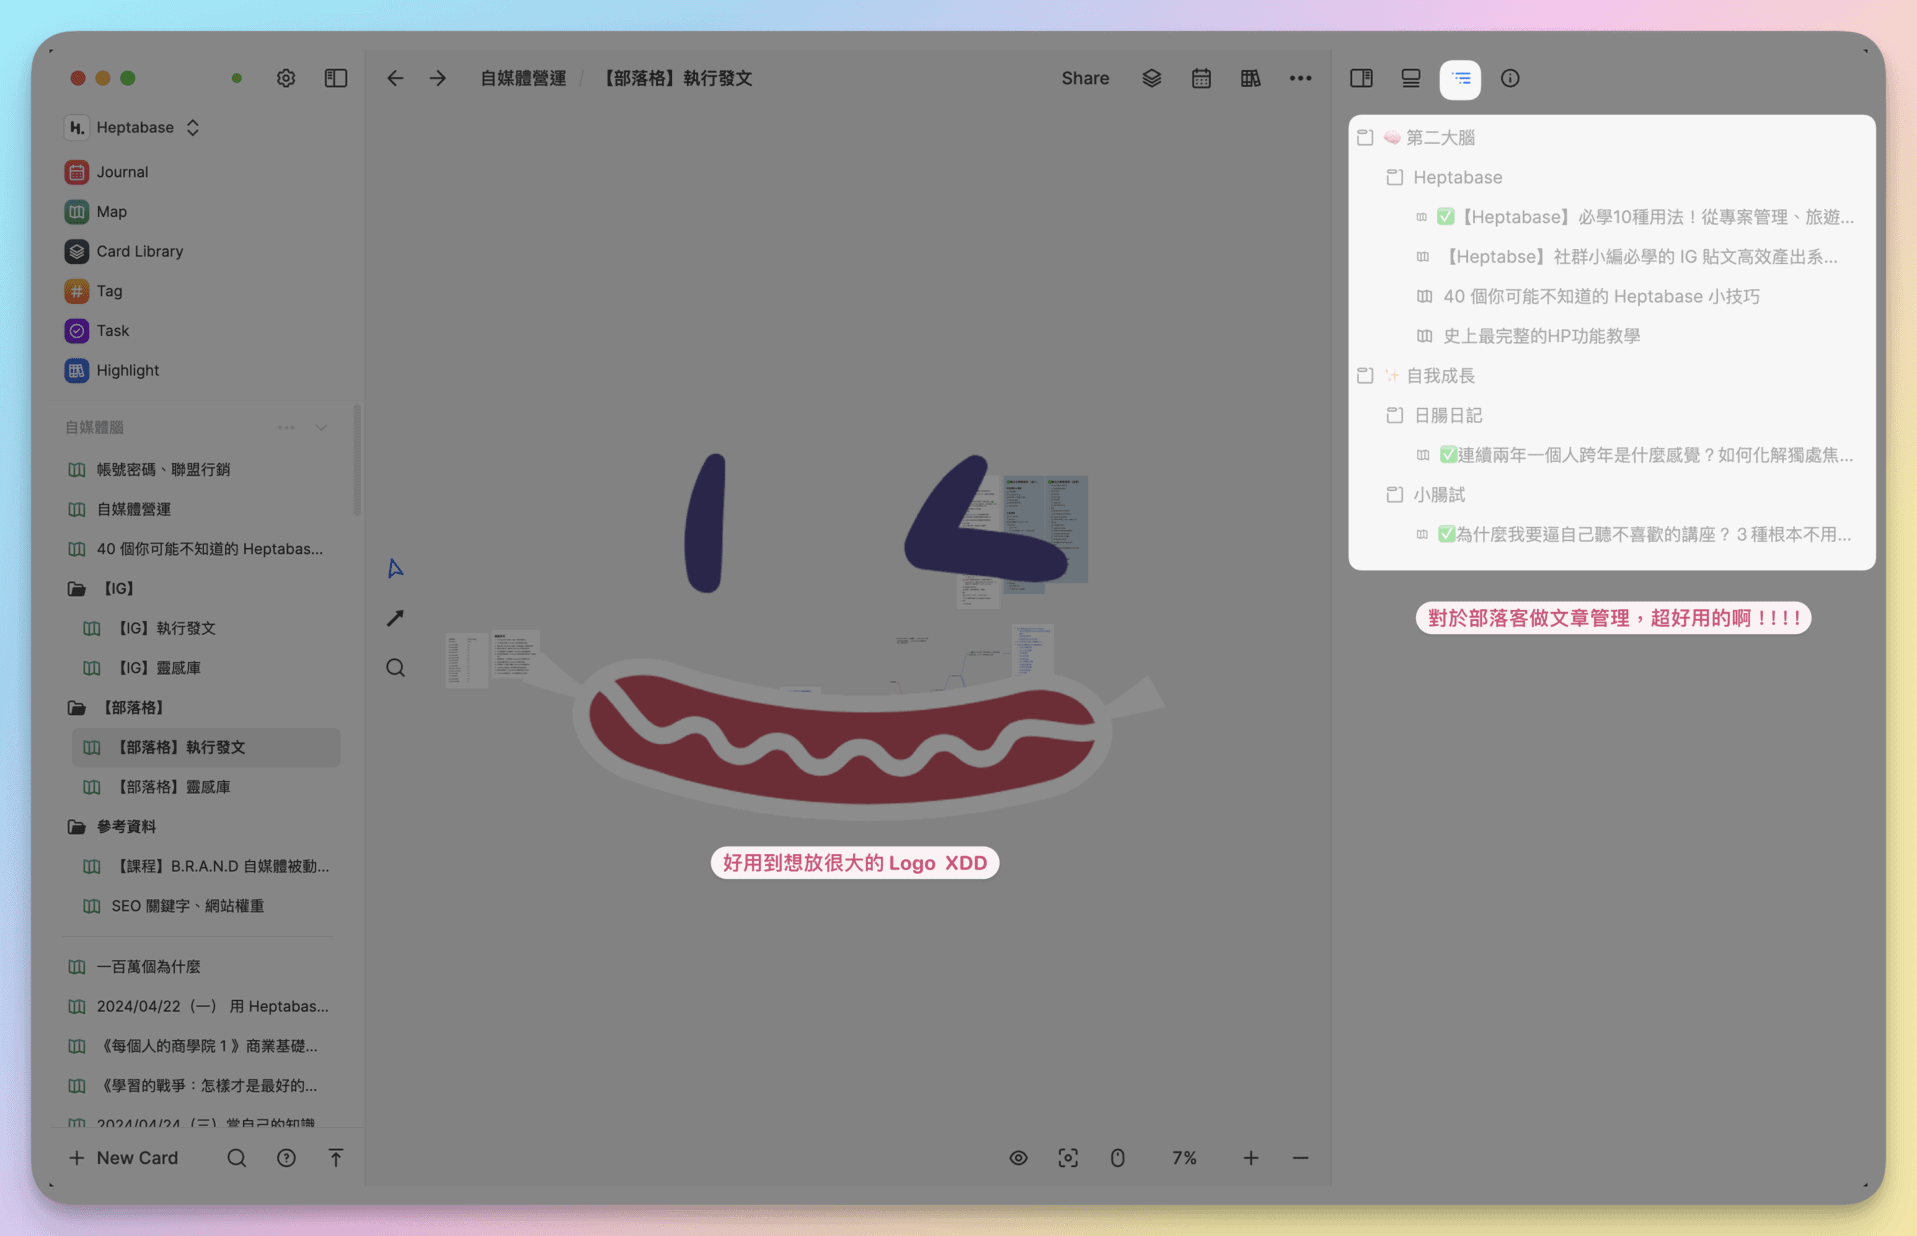Zoom out with the minus icon
The image size is (1917, 1236).
point(1300,1158)
